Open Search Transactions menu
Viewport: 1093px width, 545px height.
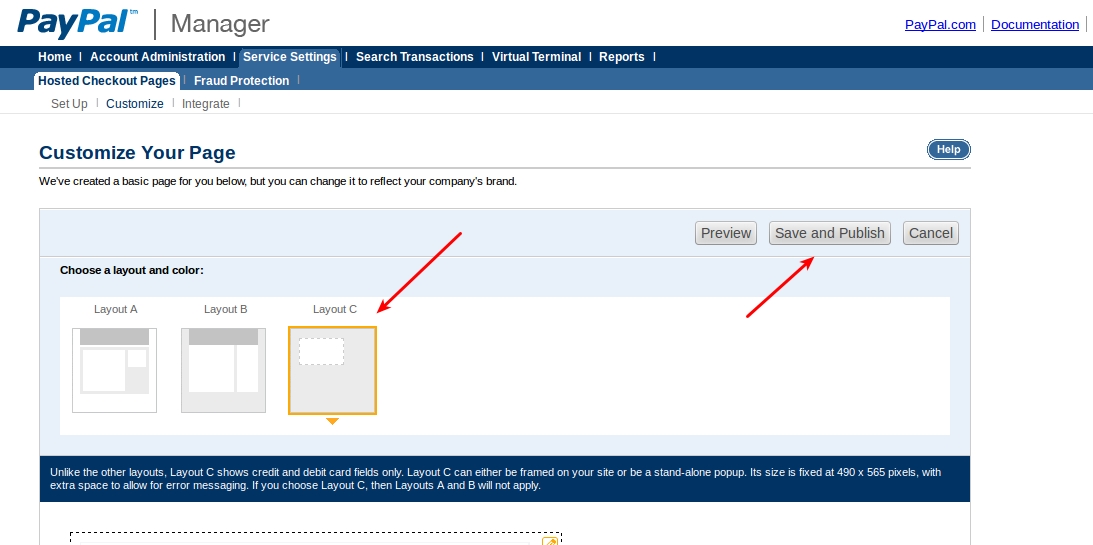(414, 57)
